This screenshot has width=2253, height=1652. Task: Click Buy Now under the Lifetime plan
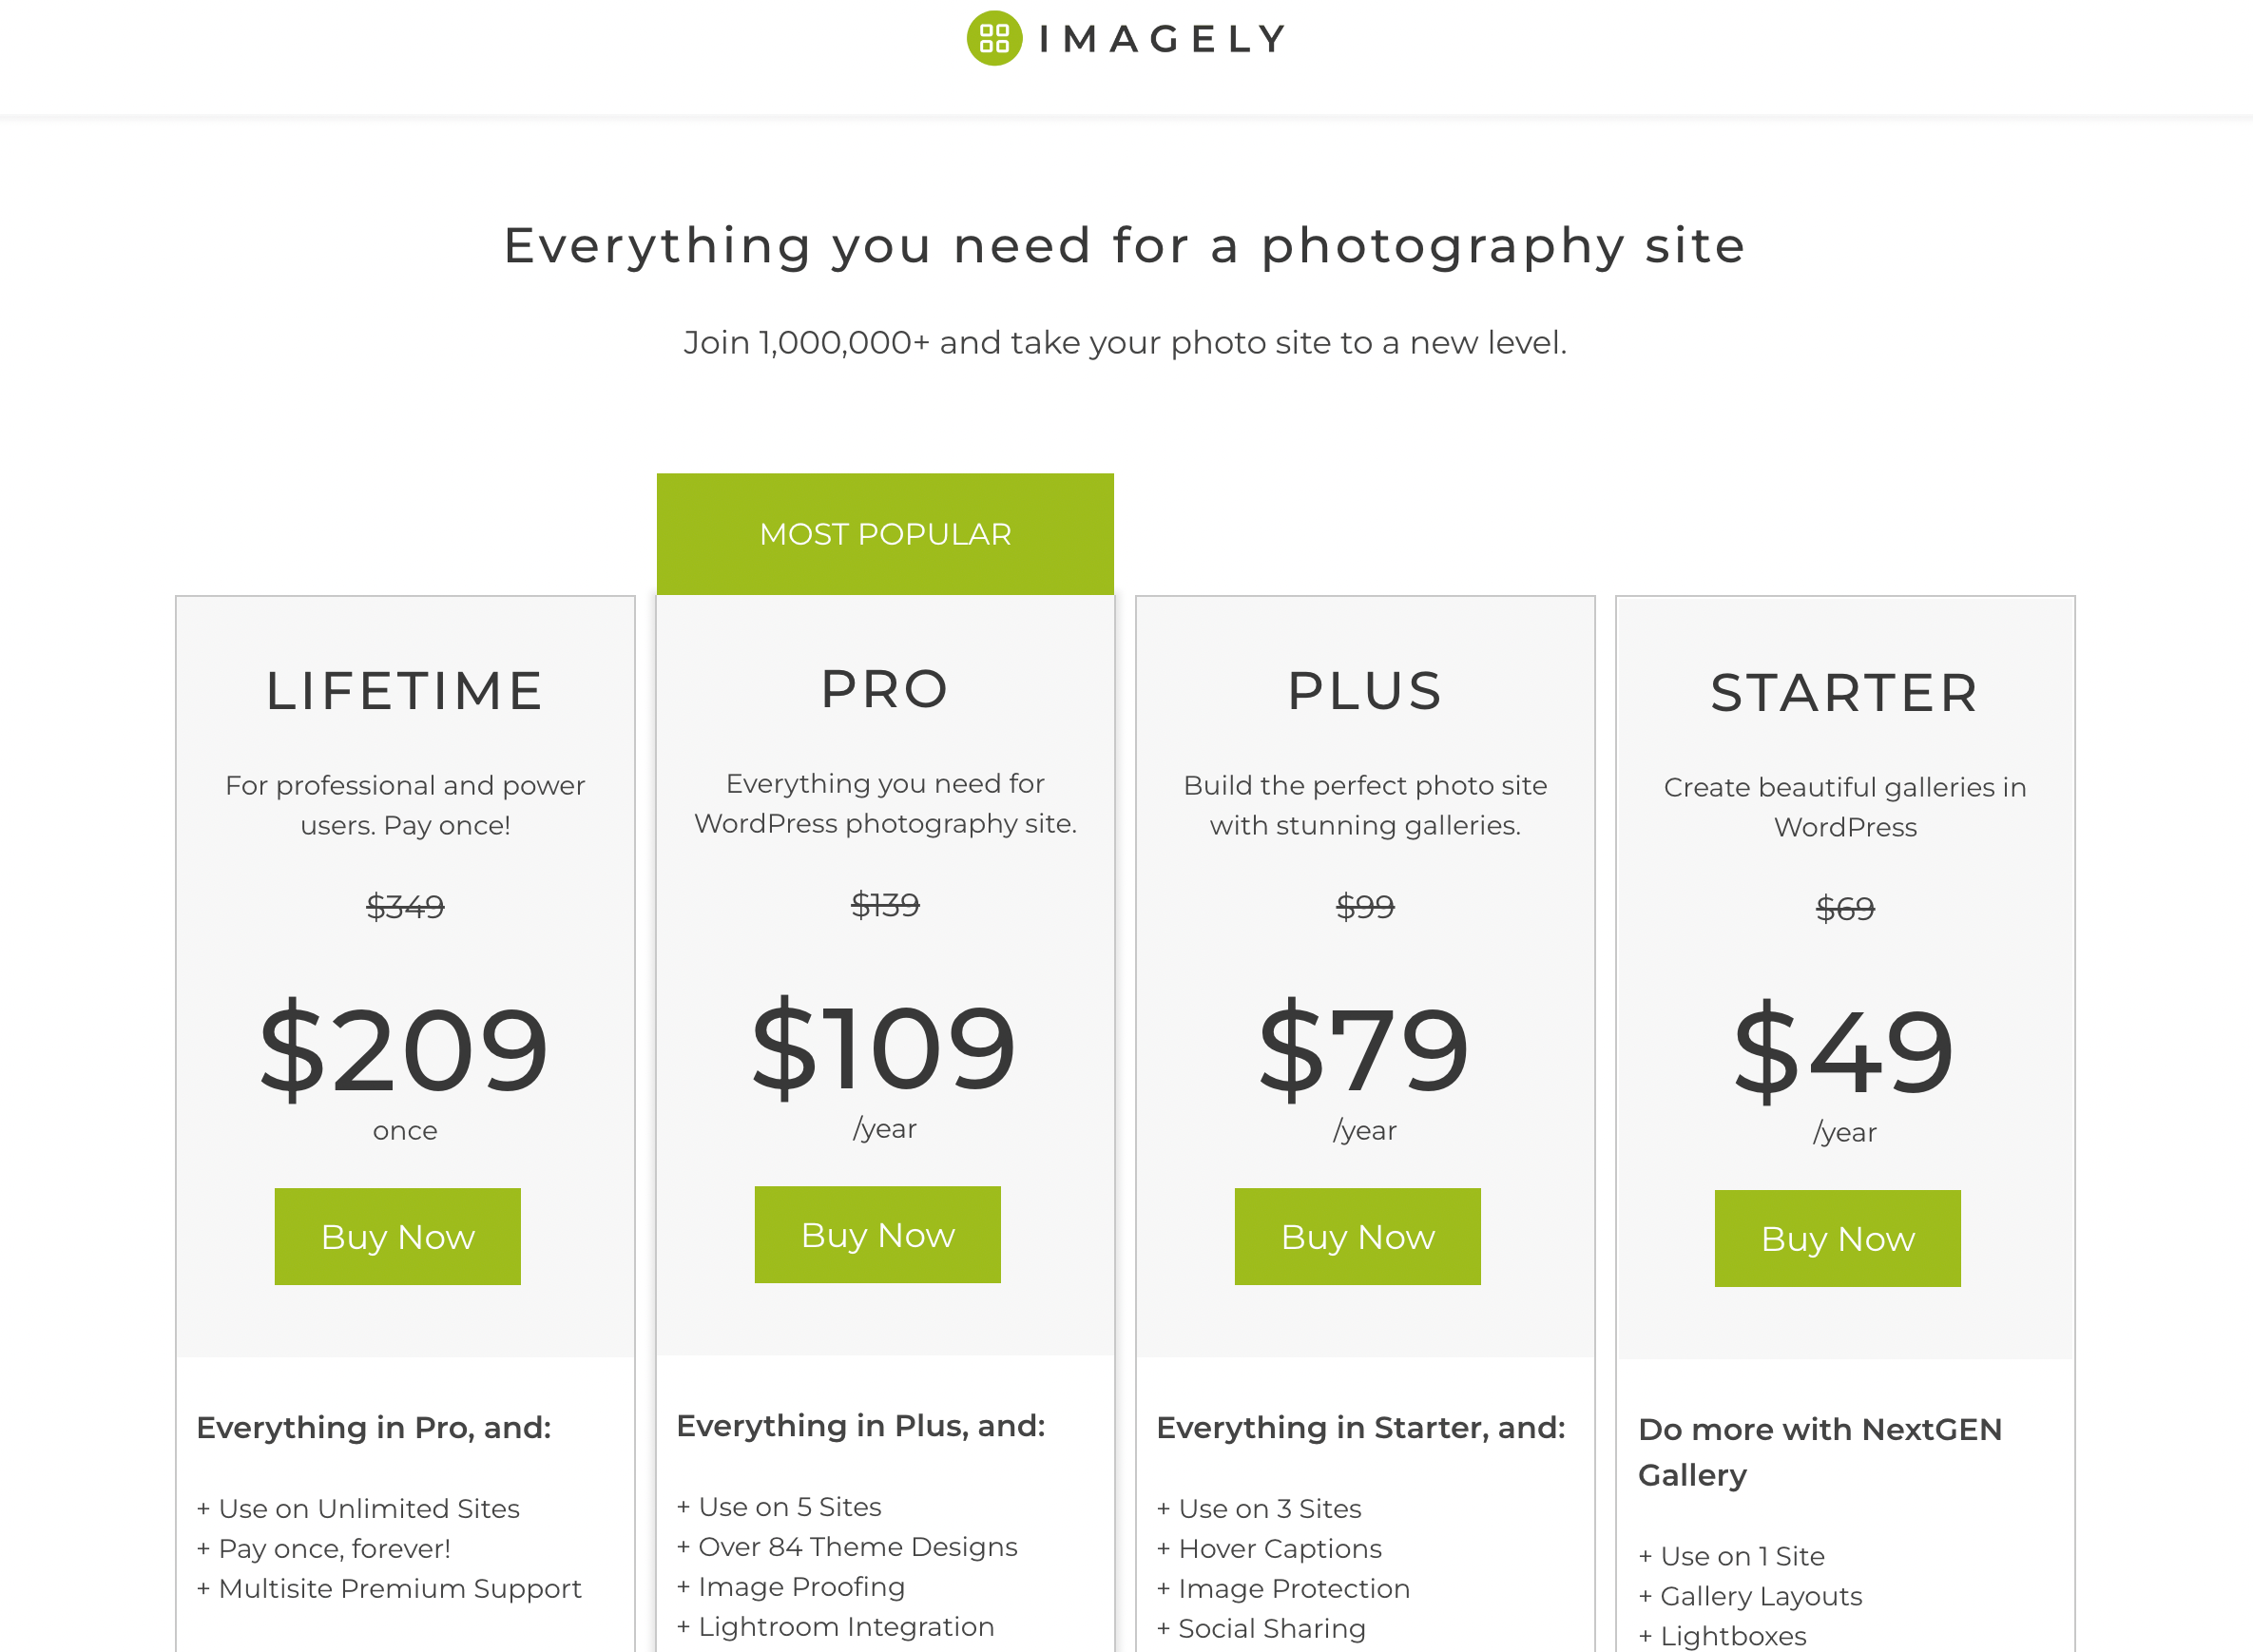coord(397,1236)
